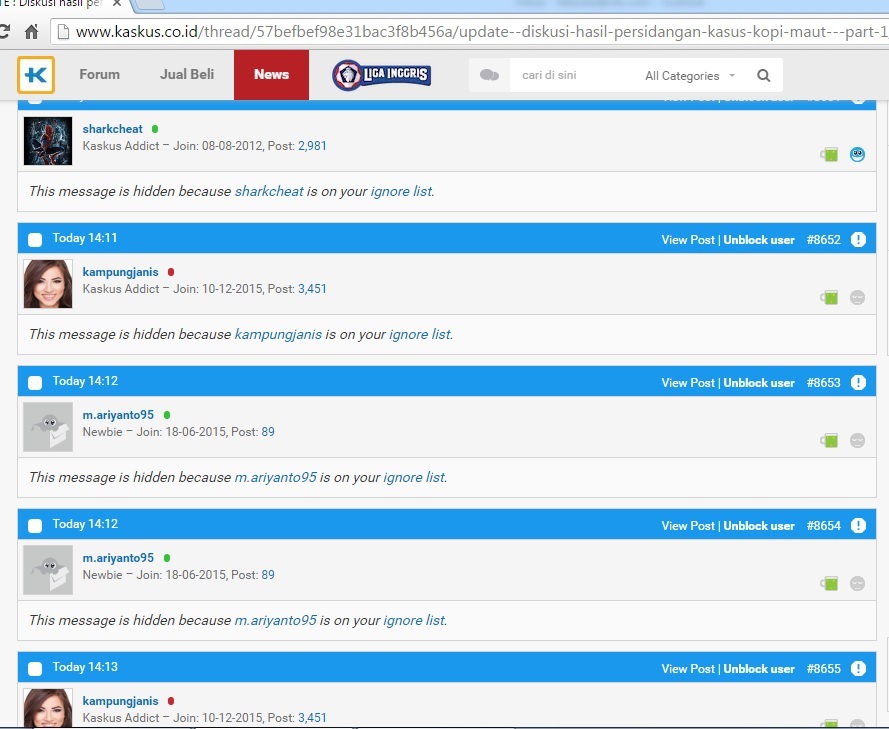This screenshot has height=729, width=889.
Task: Open the Liga Inggris banner logo
Action: pos(382,75)
